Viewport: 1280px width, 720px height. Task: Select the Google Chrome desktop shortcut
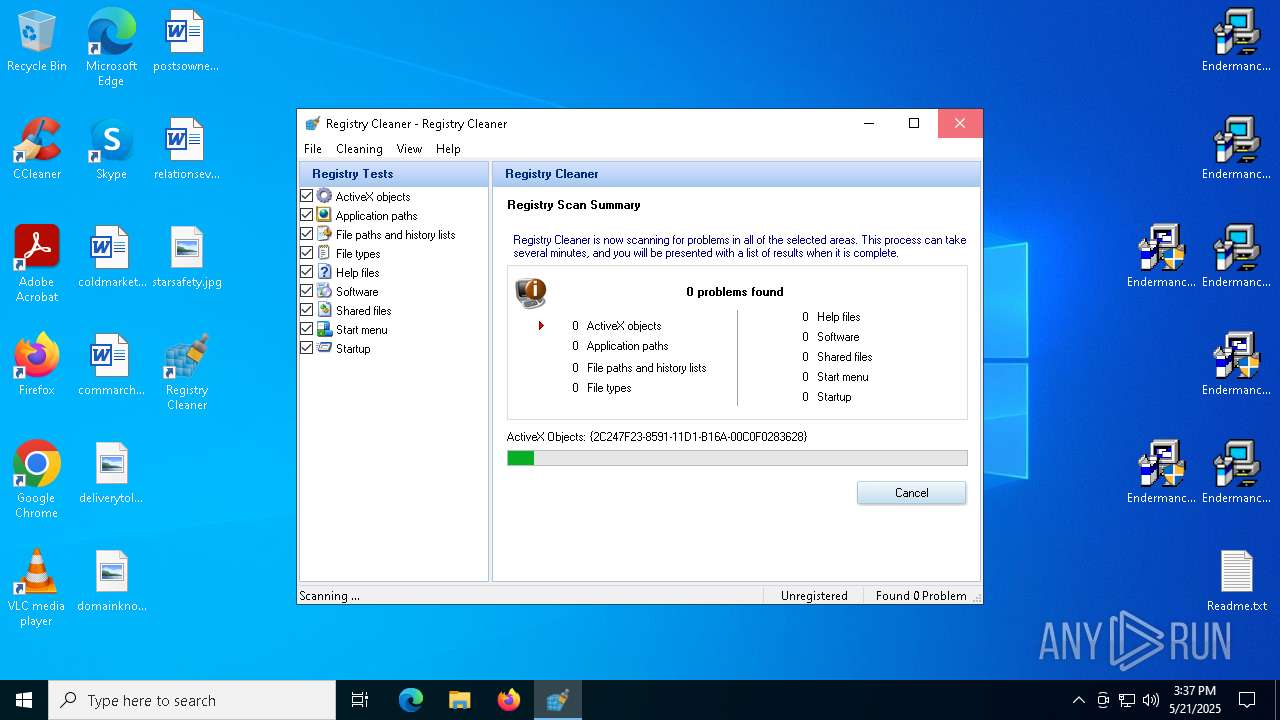point(37,480)
